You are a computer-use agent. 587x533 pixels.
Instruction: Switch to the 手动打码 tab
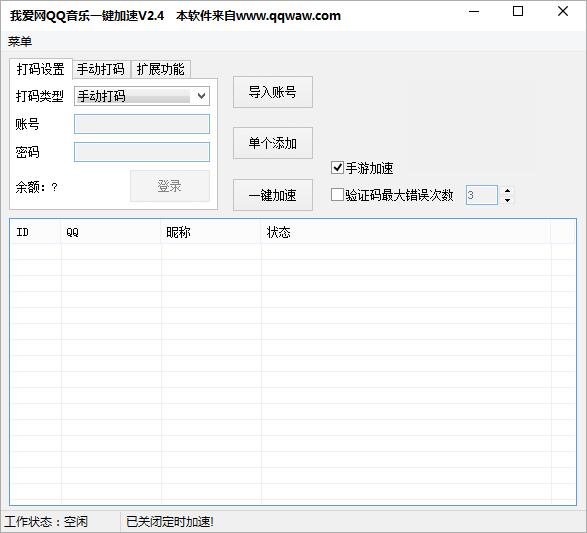[x=101, y=69]
